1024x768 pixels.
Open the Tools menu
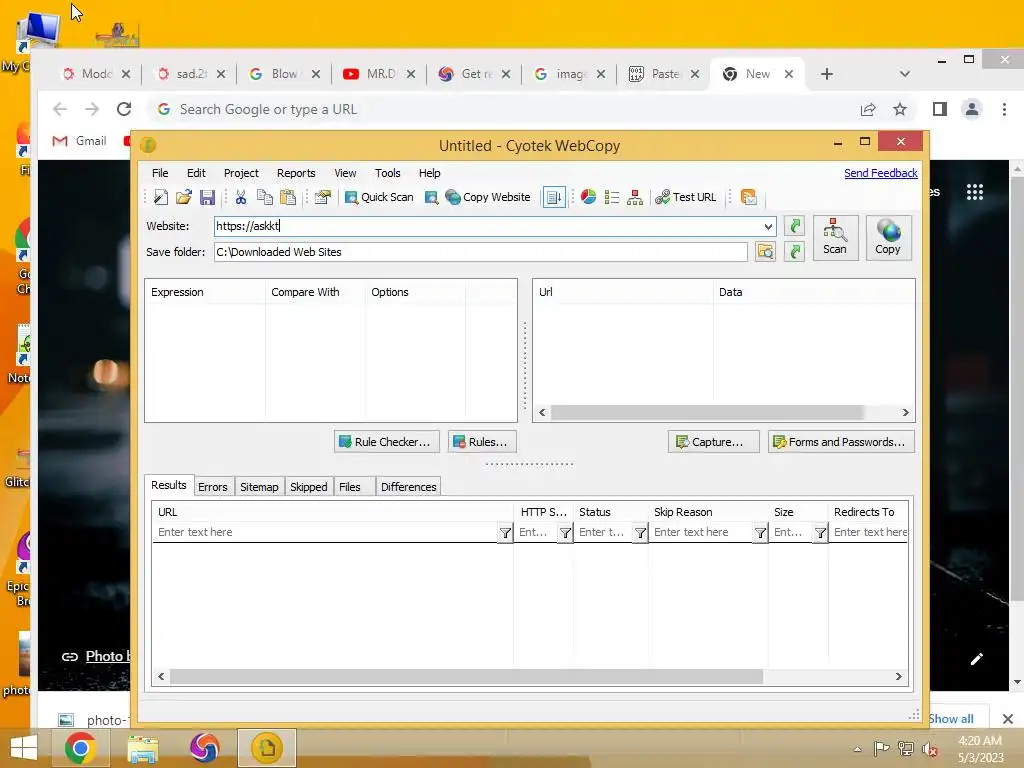coord(387,173)
